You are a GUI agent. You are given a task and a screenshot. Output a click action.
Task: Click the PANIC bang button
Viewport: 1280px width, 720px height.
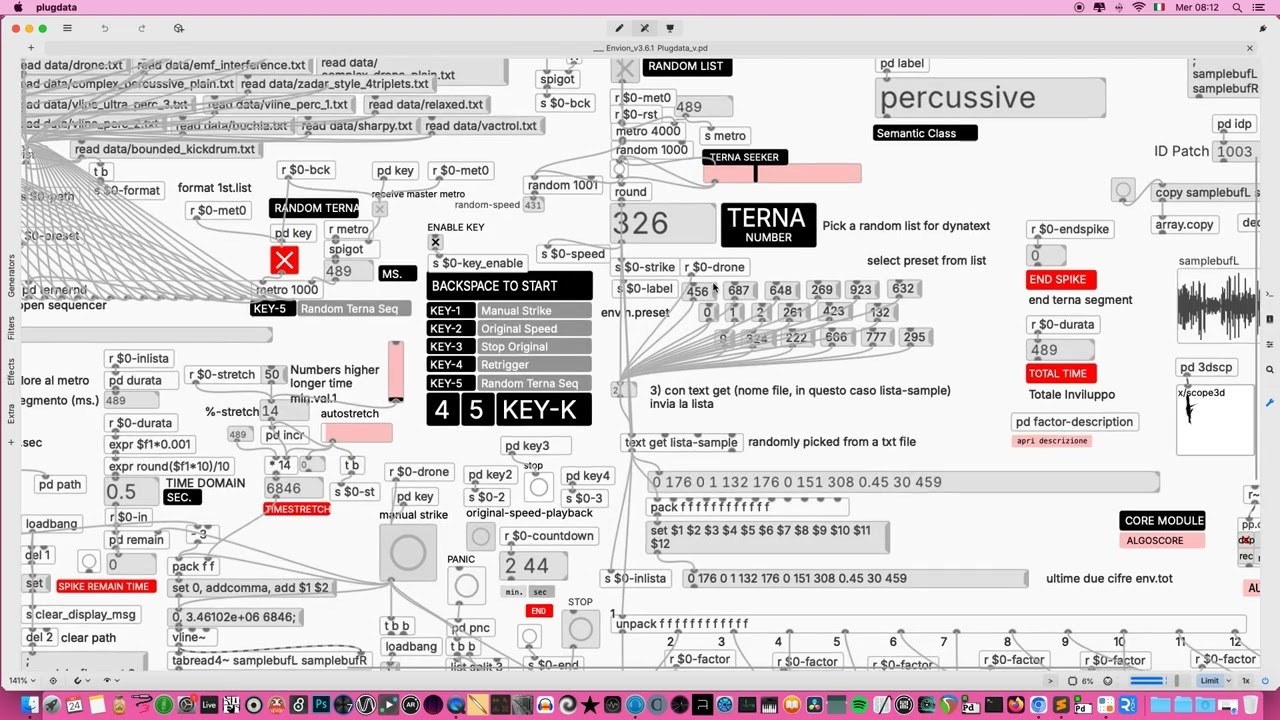point(466,585)
